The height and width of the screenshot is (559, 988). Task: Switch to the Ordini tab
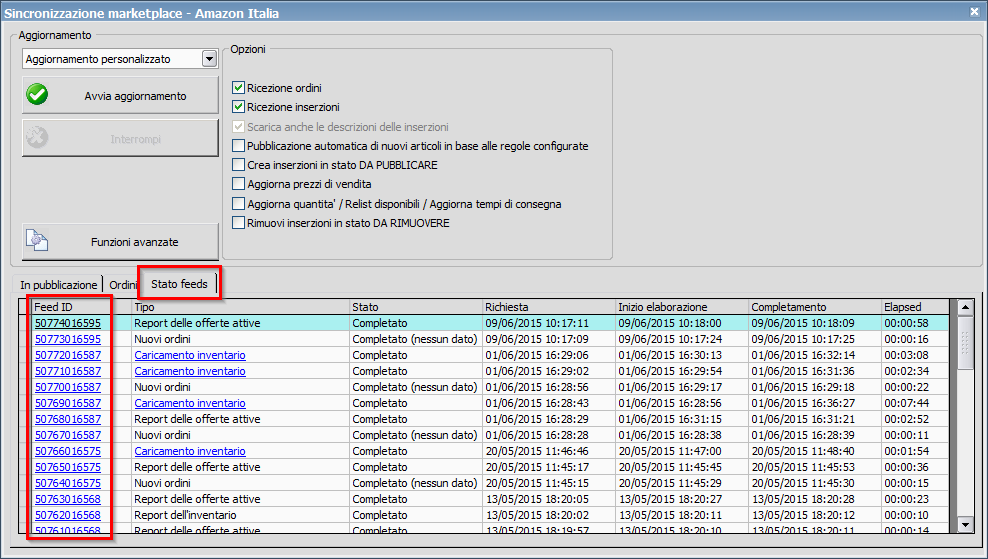[123, 285]
